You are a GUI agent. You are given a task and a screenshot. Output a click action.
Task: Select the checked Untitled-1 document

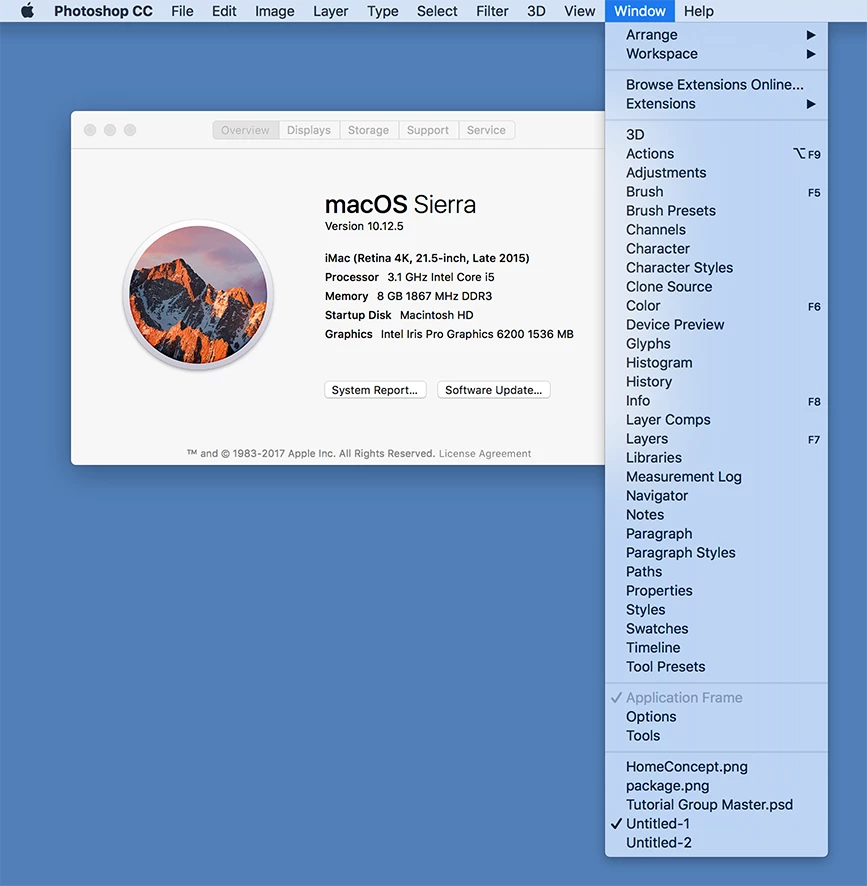pos(716,824)
